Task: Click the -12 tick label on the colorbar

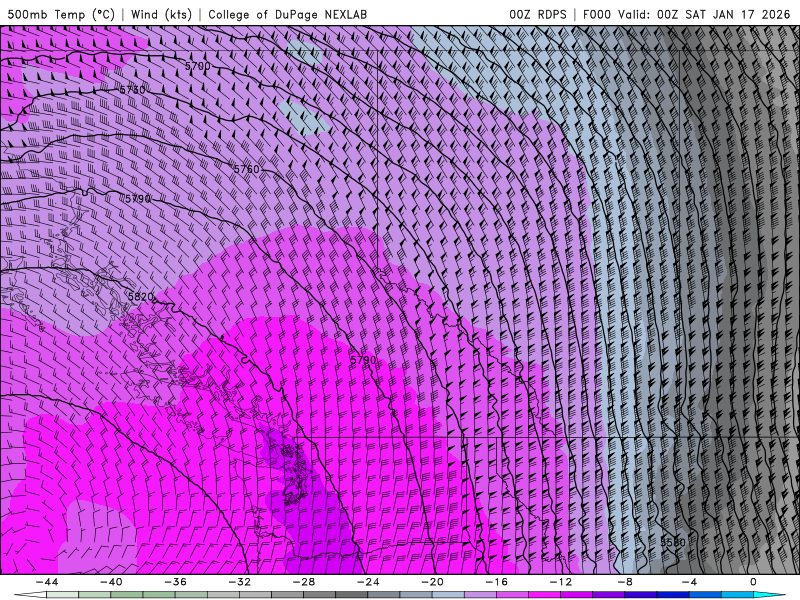Action: point(561,582)
